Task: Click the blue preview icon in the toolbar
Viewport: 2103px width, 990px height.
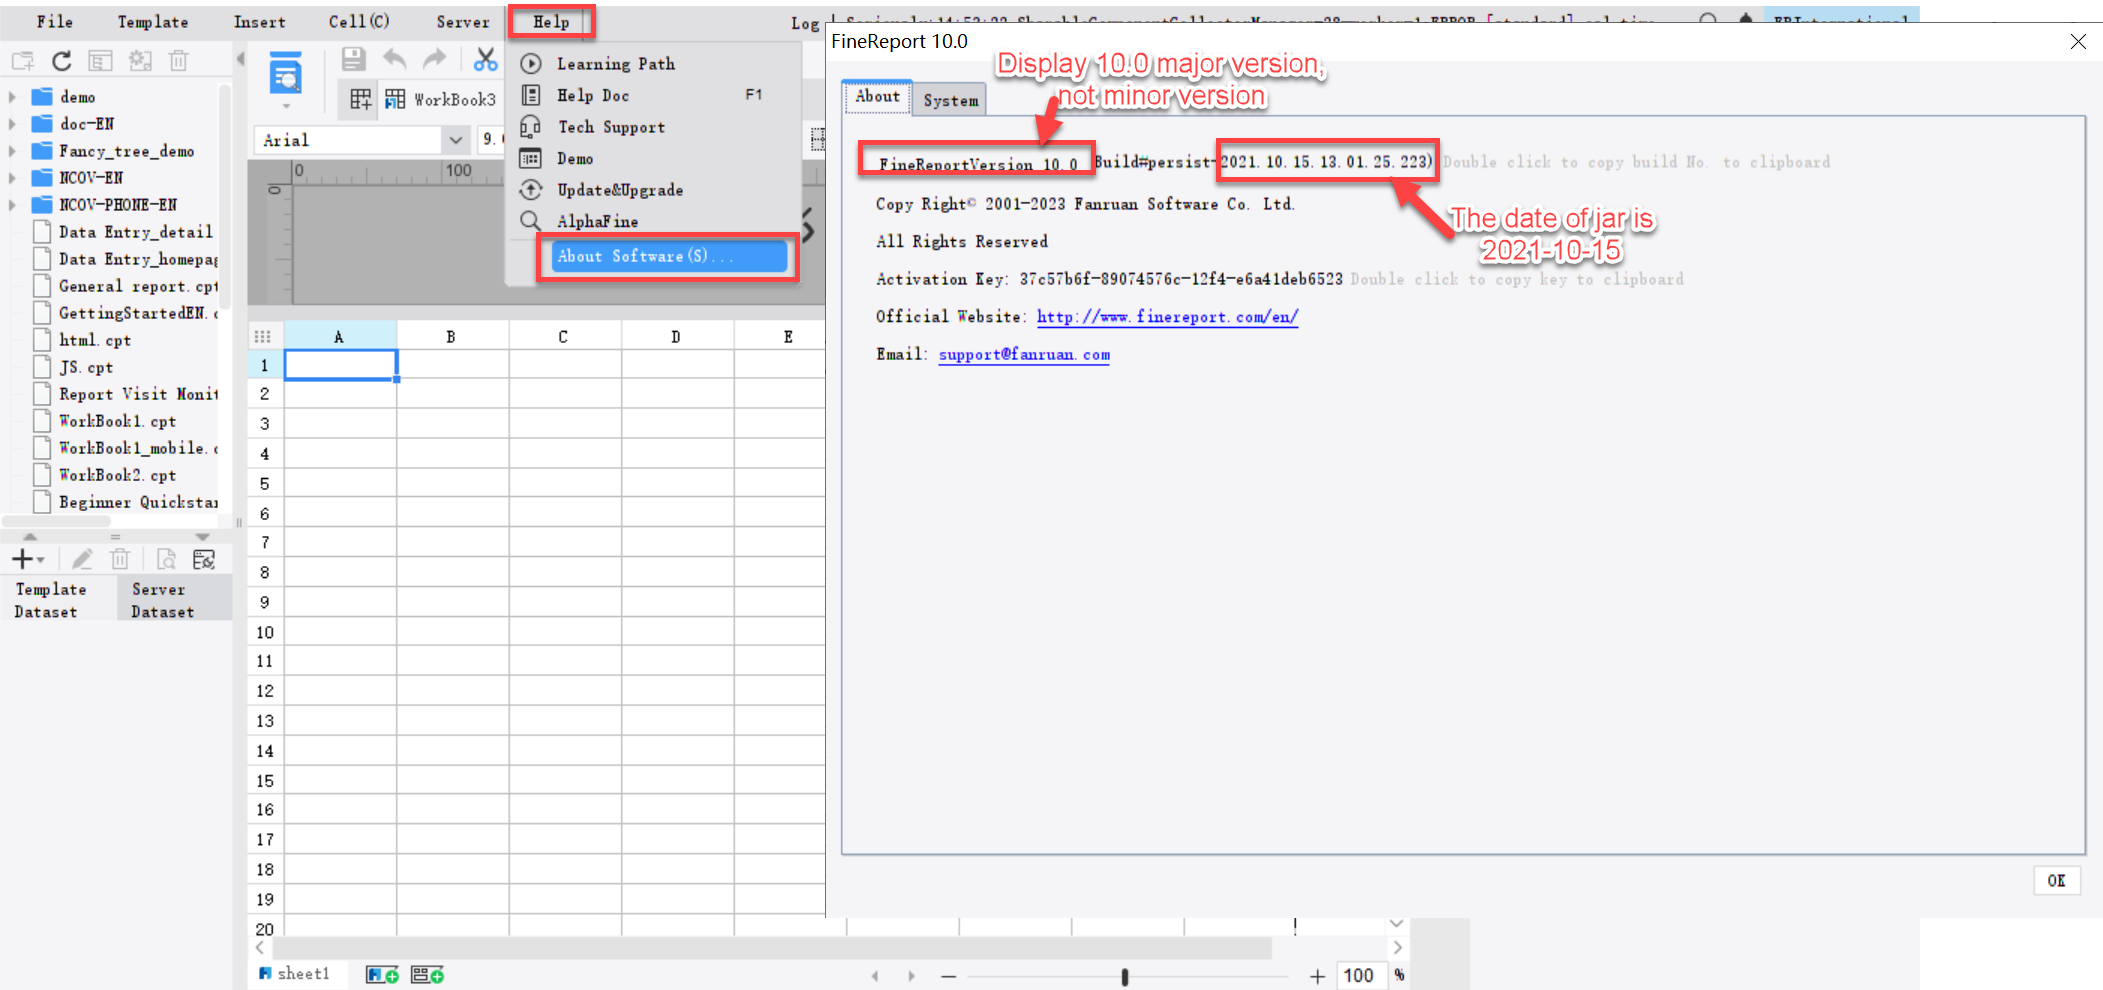Action: pyautogui.click(x=286, y=75)
